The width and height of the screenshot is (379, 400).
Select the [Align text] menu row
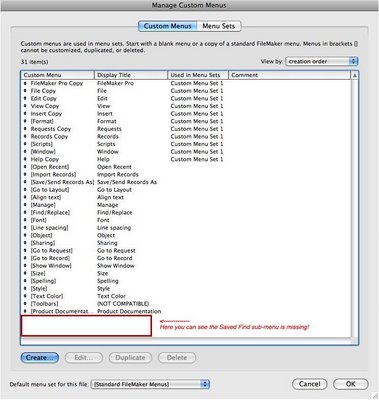(186, 197)
